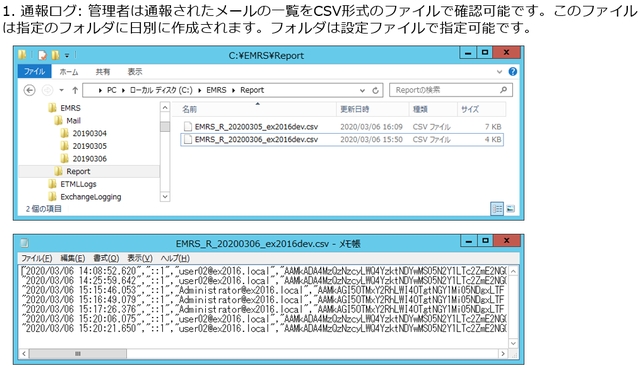The height and width of the screenshot is (370, 640).
Task: Click the search magnifier icon
Action: click(x=504, y=90)
